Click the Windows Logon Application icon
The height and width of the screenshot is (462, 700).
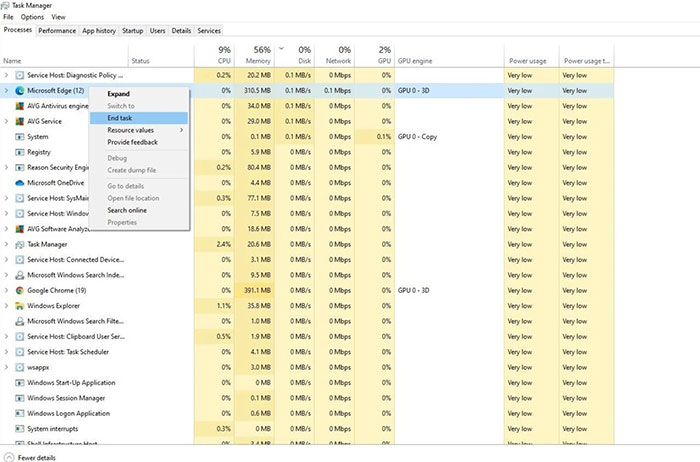20,413
